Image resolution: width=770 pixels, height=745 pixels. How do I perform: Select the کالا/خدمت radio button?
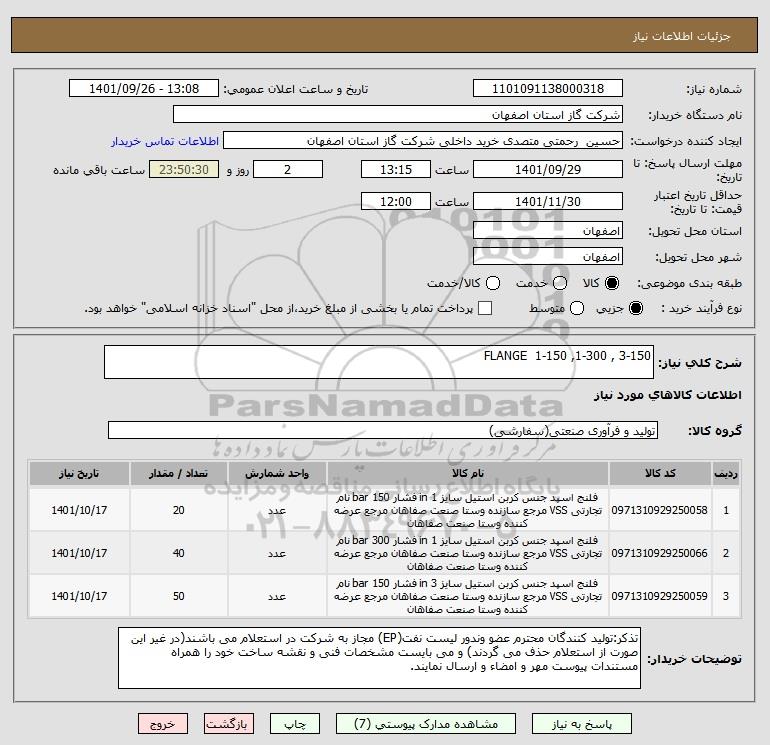(493, 283)
